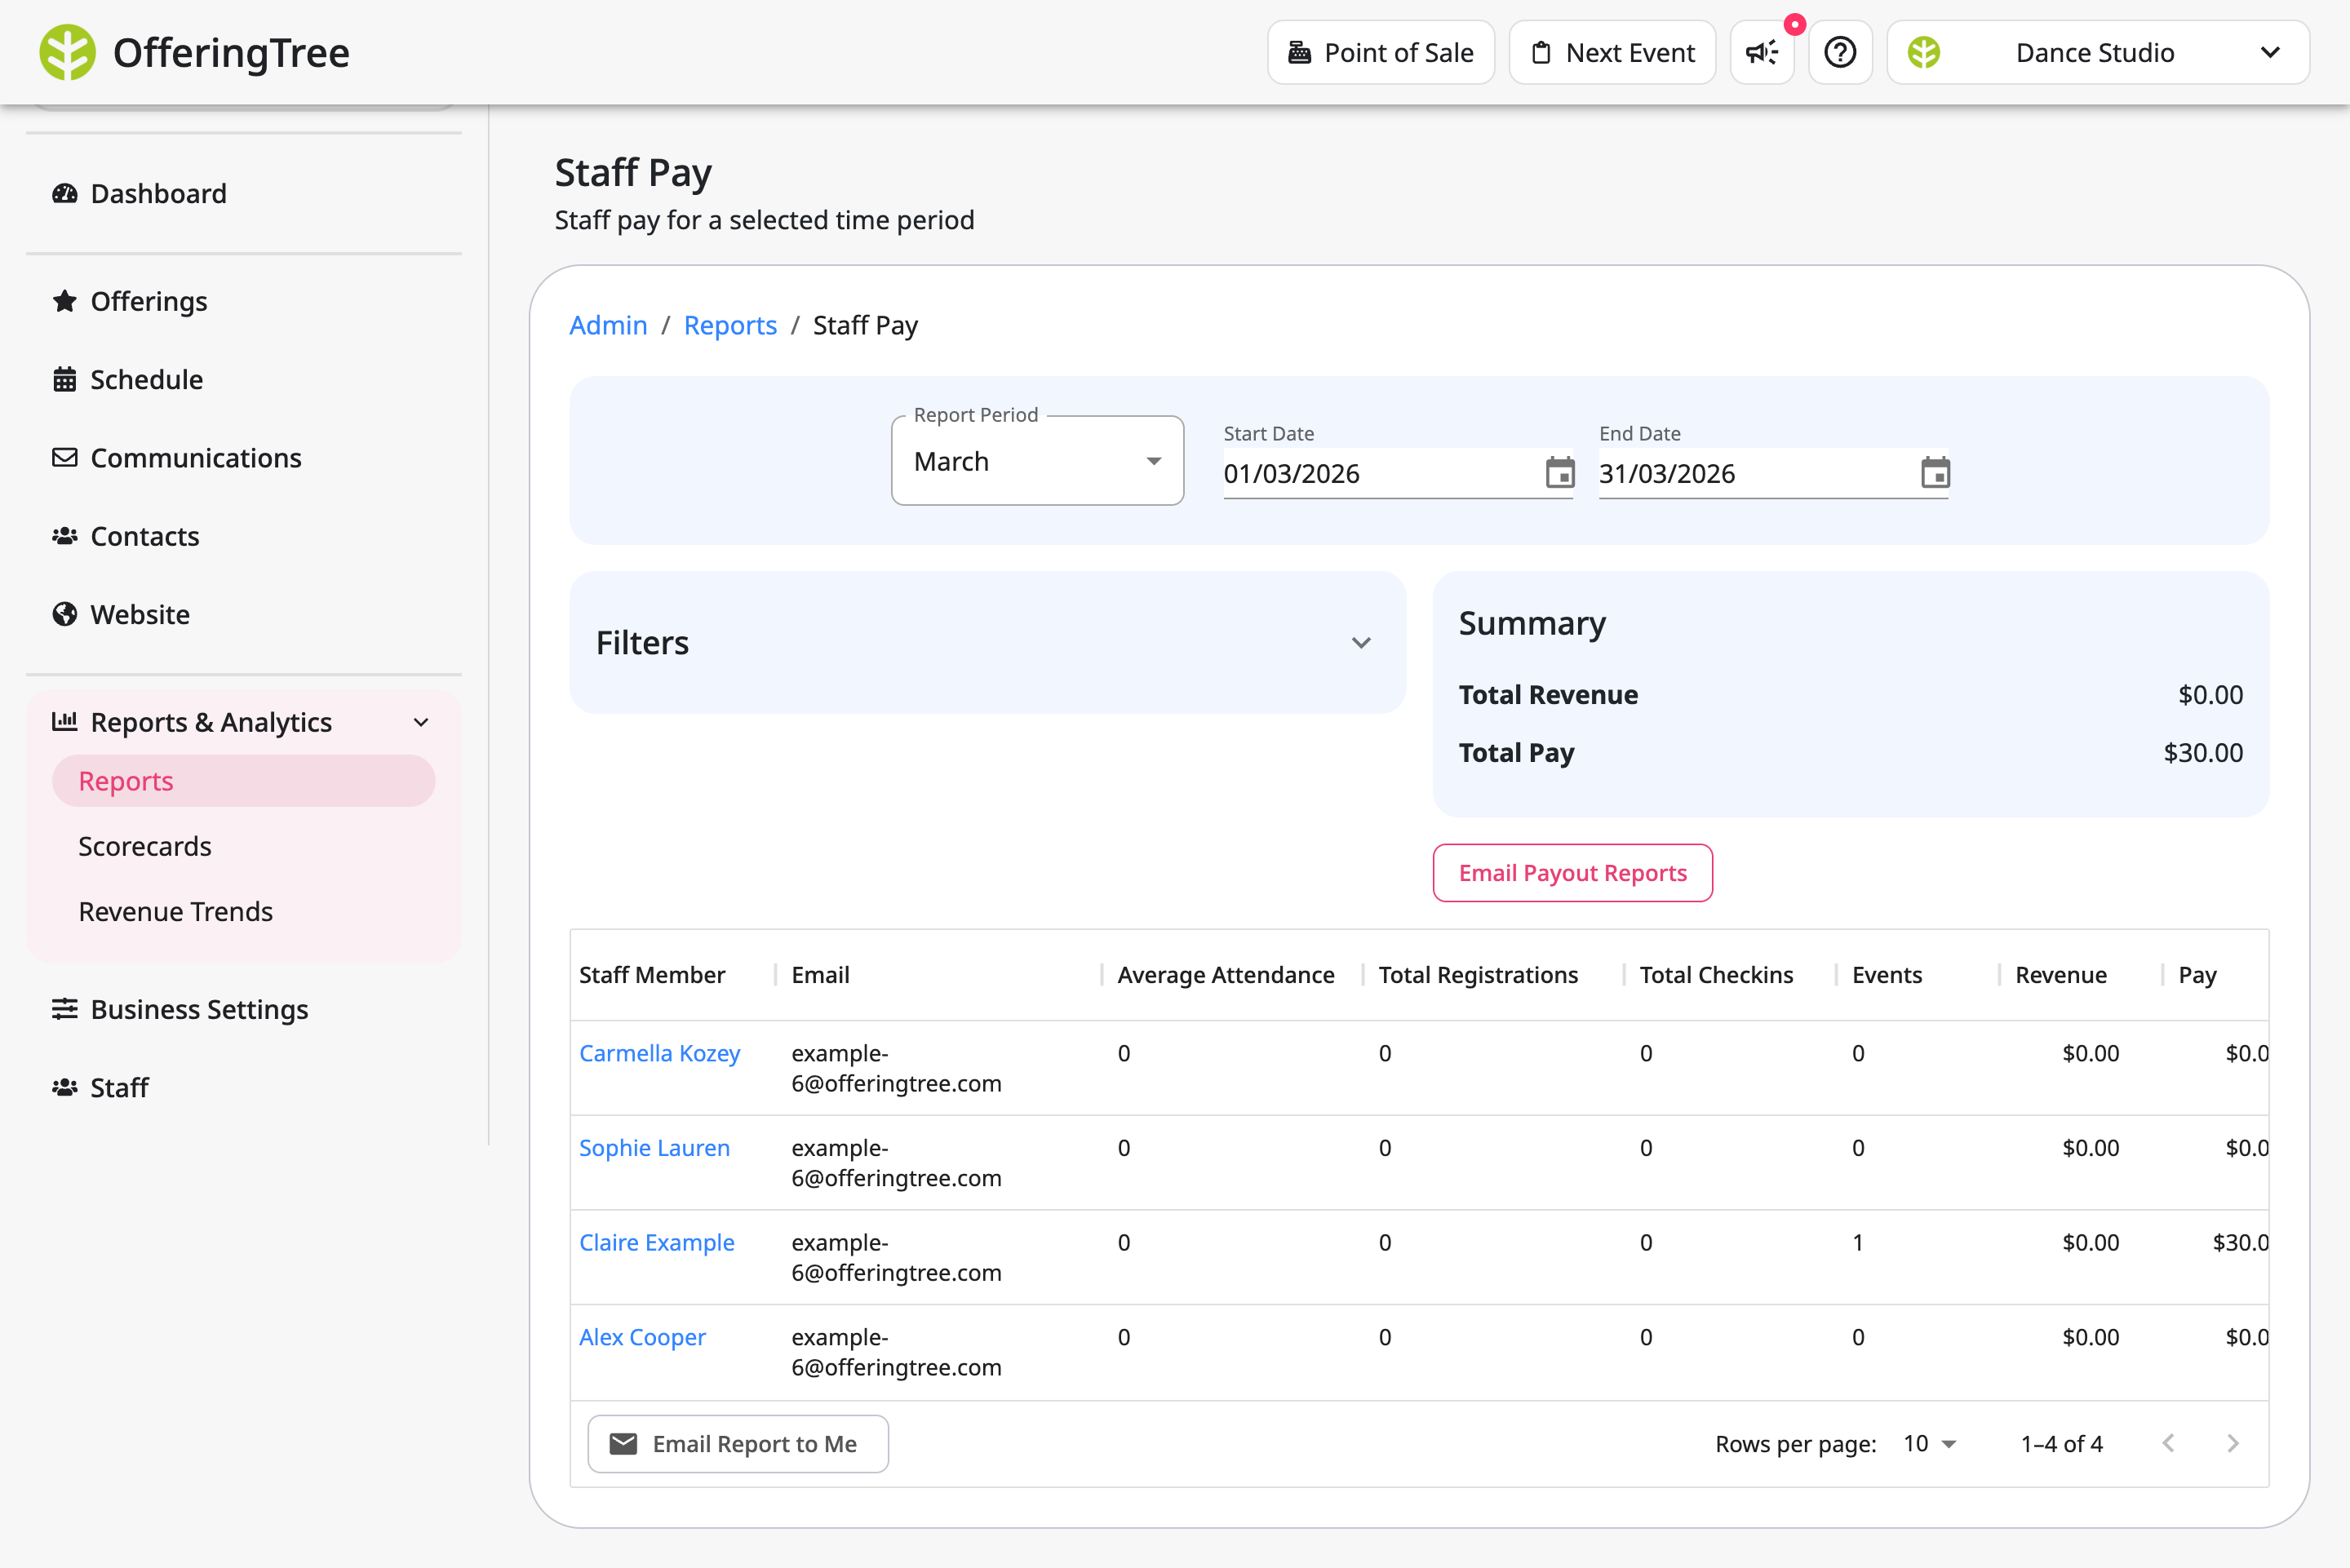Open Next Event
The image size is (2350, 1568).
1612,52
